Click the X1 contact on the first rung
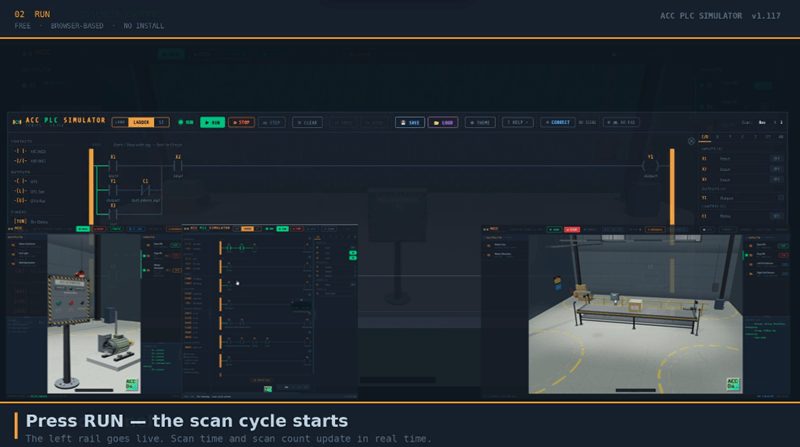The height and width of the screenshot is (447, 800). coord(113,165)
